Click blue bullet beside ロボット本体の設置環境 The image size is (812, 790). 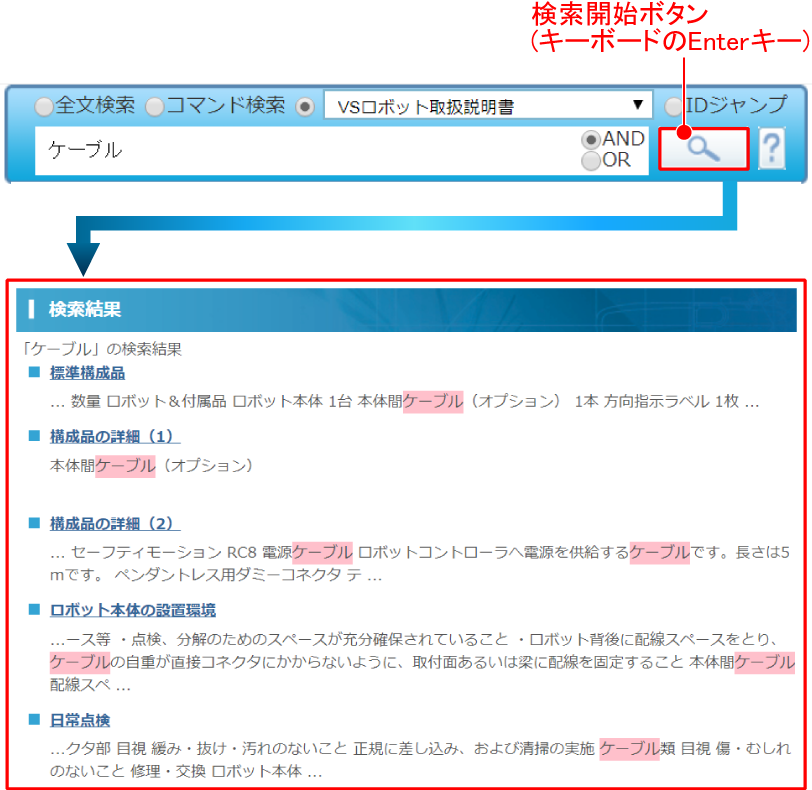pos(34,609)
